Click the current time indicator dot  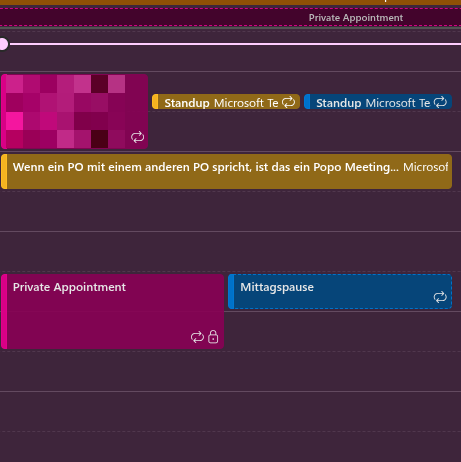3,44
